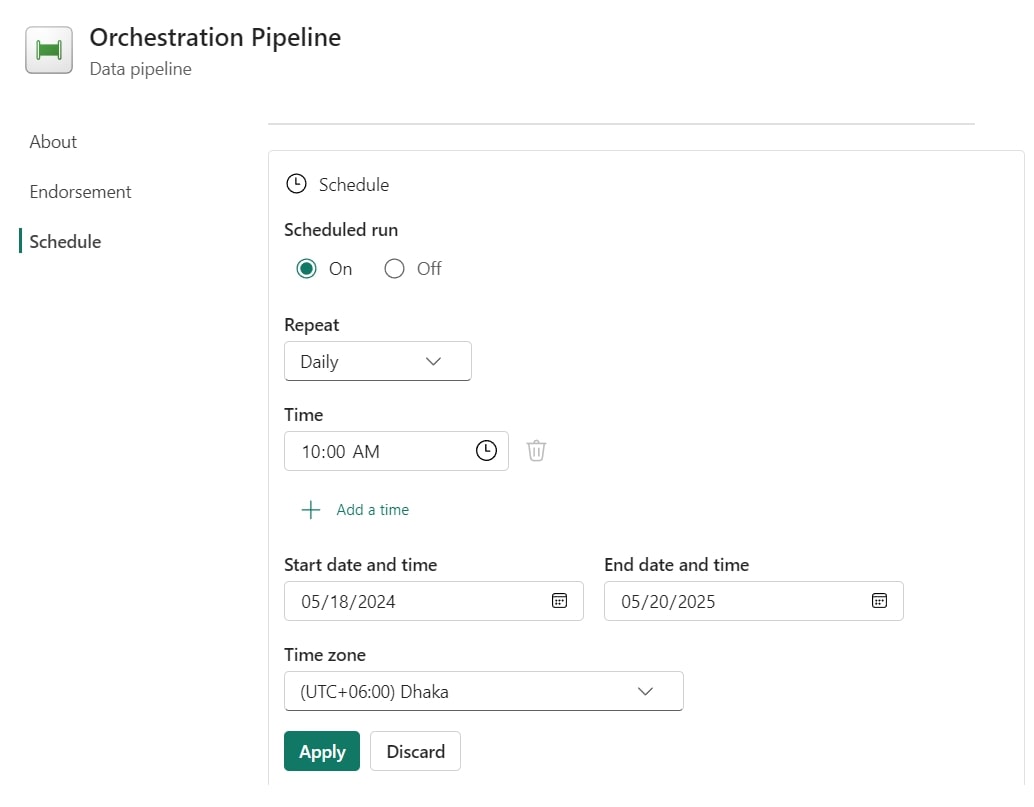Open the Start date calendar picker icon
Screen dimensions: 1034x807
coord(560,601)
